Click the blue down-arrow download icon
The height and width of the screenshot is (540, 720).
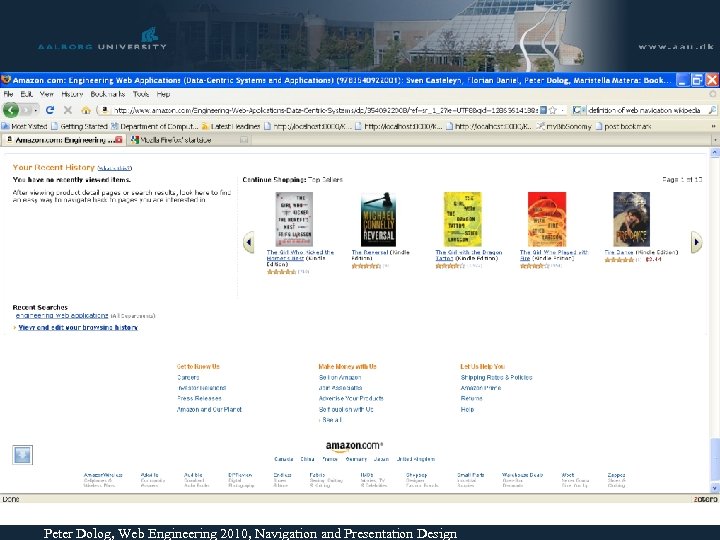point(22,455)
